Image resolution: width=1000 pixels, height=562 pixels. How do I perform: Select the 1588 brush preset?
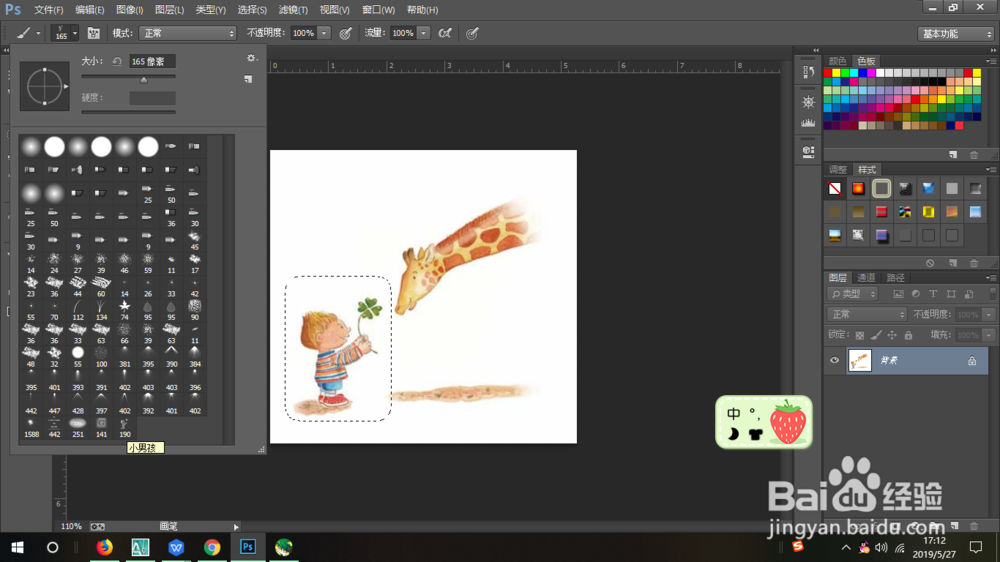point(31,427)
